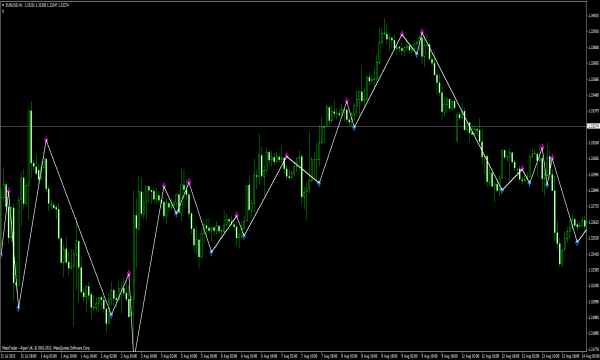Image resolution: width=600 pixels, height=360 pixels.
Task: Click the MetaTrader copyright text at chart bottom
Action: tap(46, 348)
